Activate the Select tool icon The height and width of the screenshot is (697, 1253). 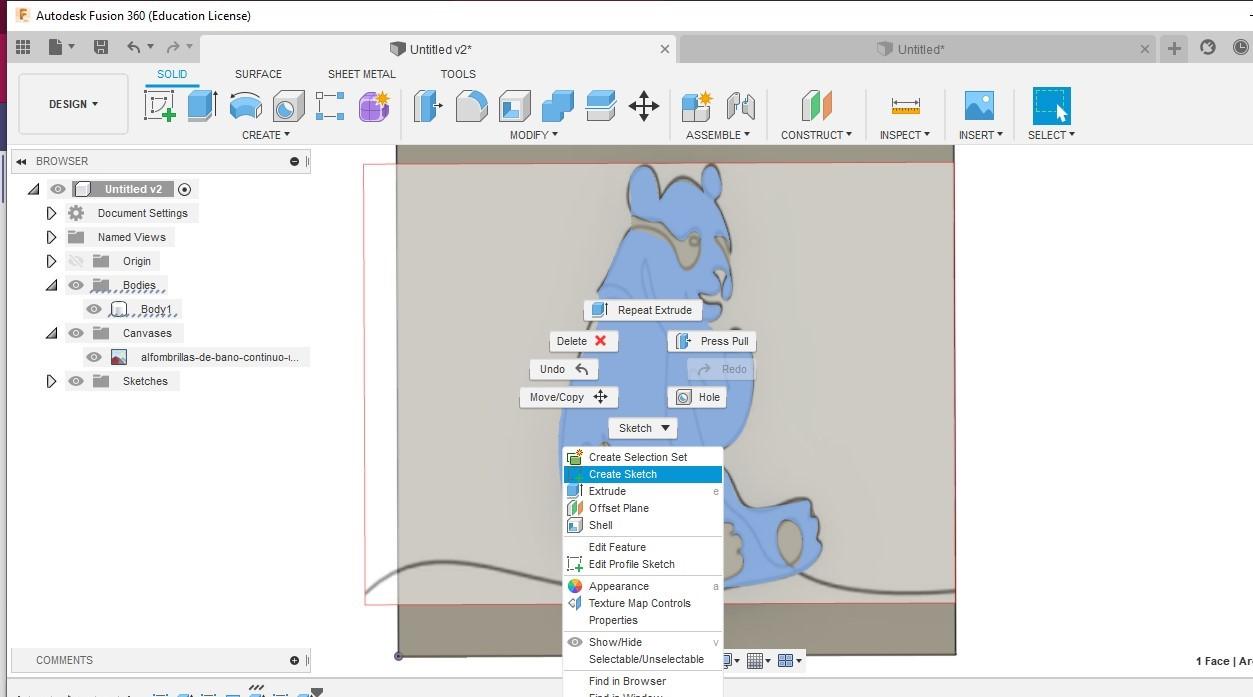1051,106
